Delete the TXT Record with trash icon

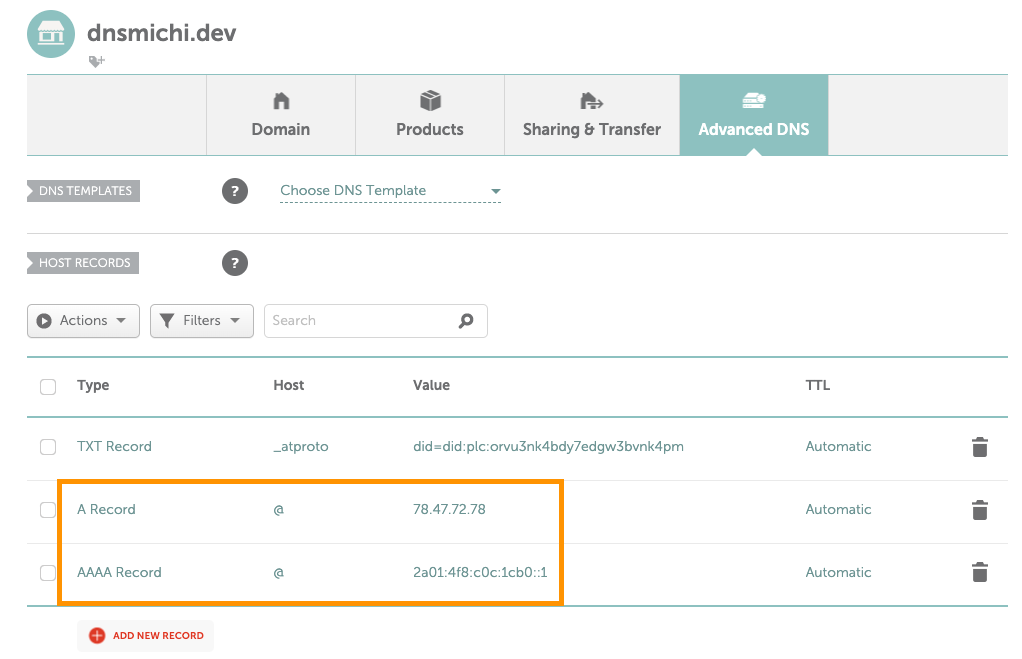point(979,447)
